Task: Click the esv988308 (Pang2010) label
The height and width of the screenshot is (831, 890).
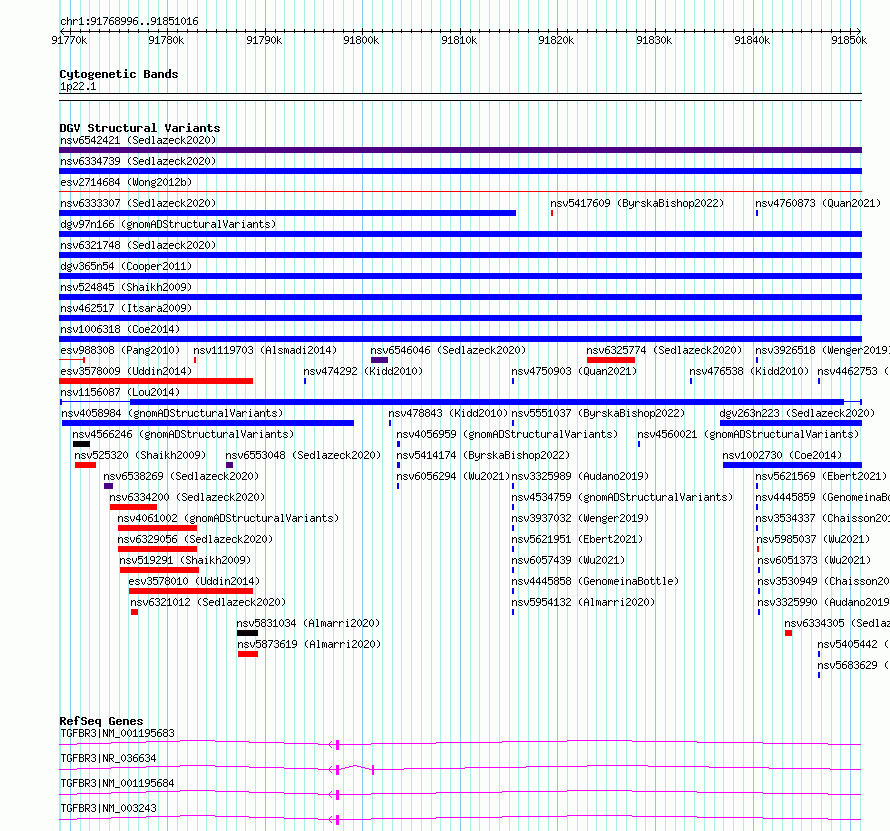Action: point(120,350)
